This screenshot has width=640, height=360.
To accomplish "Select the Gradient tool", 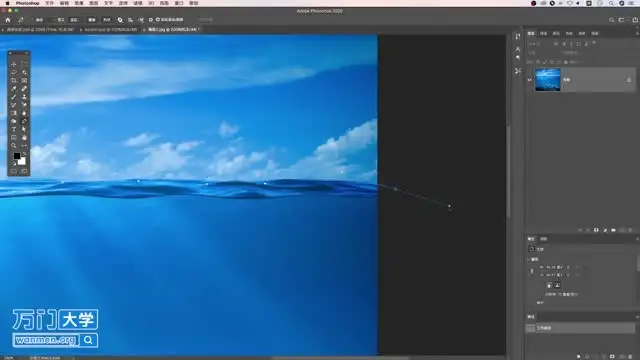I will pos(13,113).
